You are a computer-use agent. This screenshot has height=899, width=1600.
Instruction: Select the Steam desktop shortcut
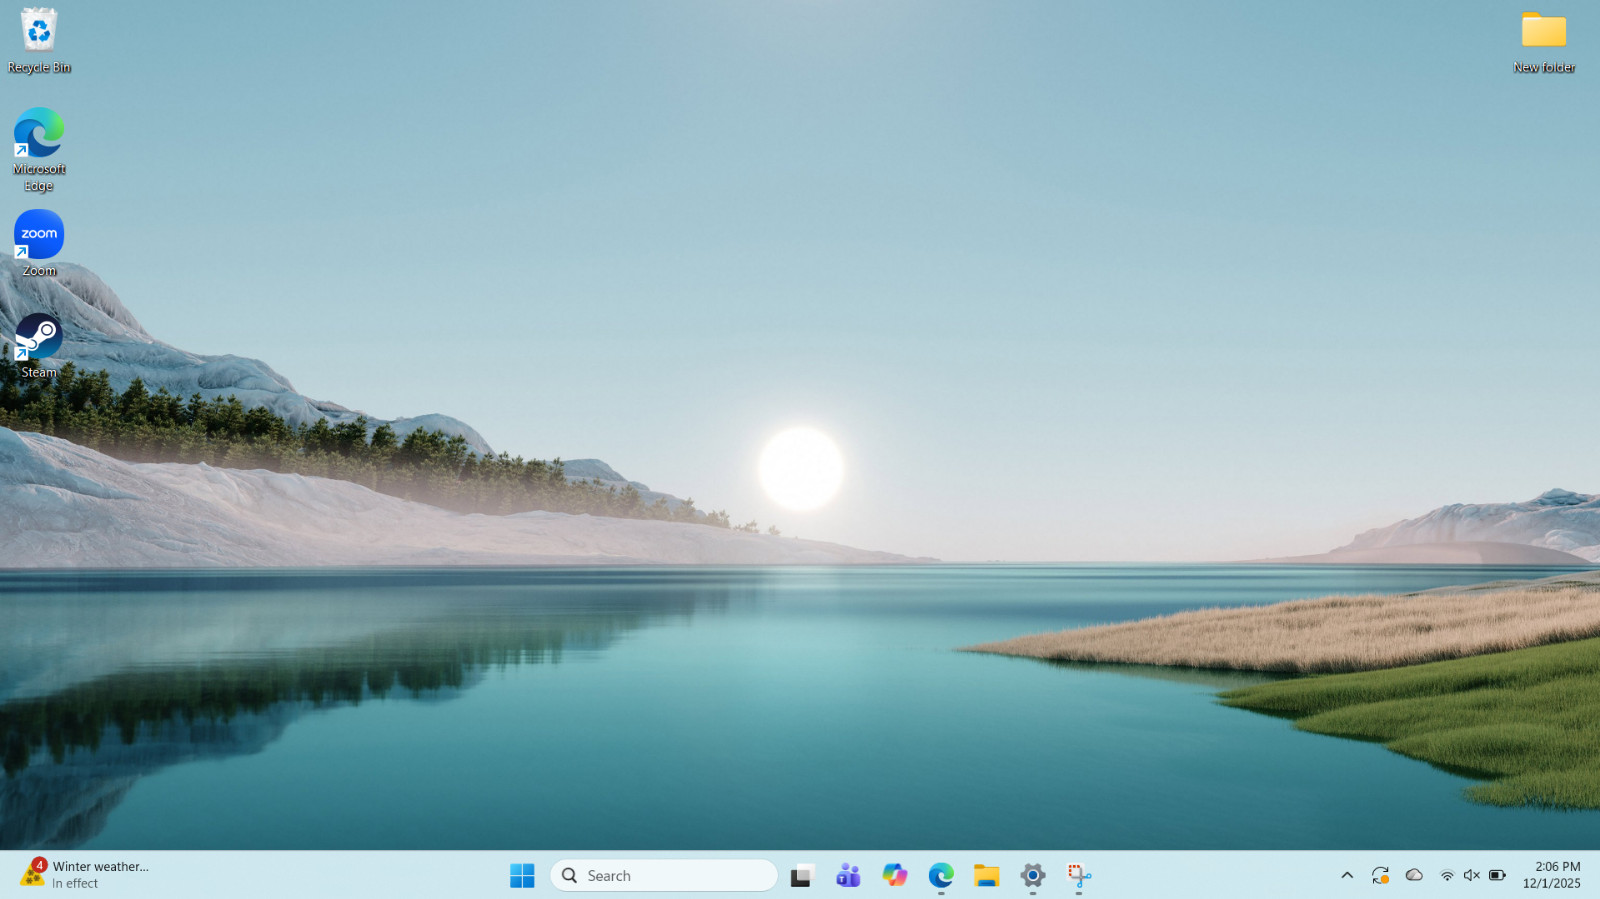coord(39,346)
